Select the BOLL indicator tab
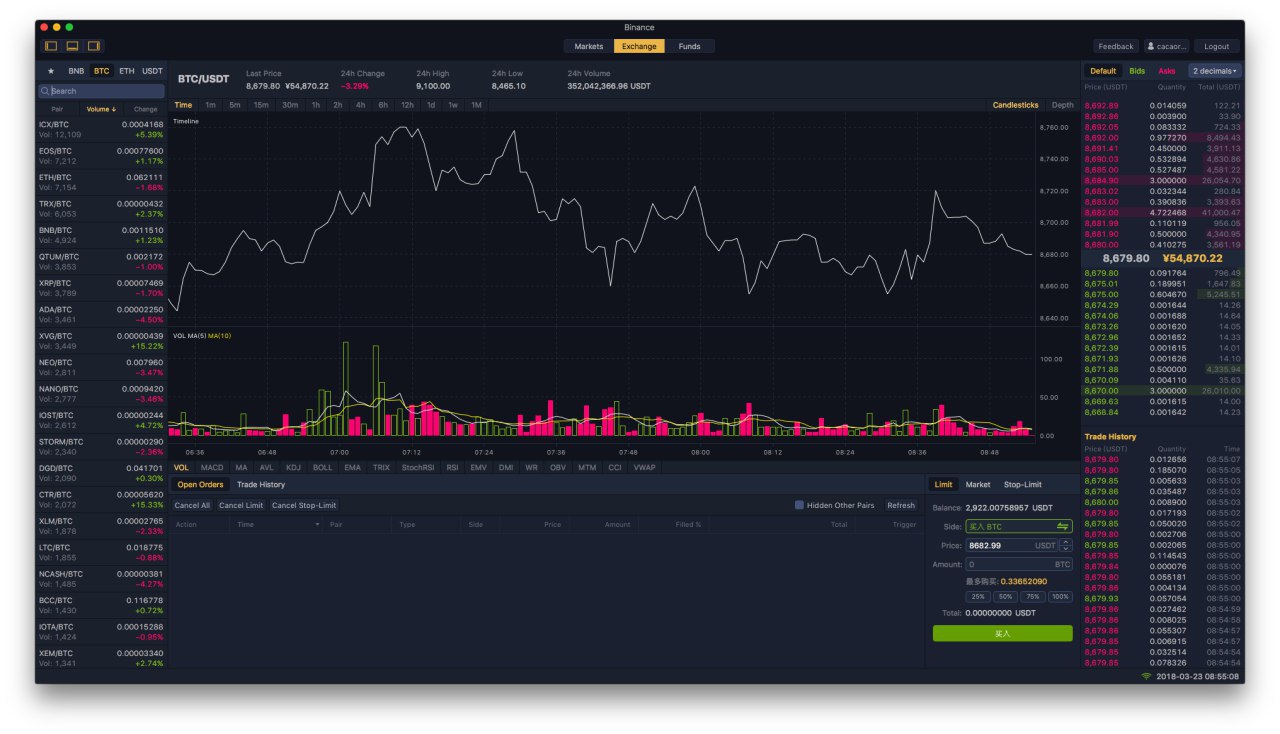The height and width of the screenshot is (734, 1280). click(322, 467)
